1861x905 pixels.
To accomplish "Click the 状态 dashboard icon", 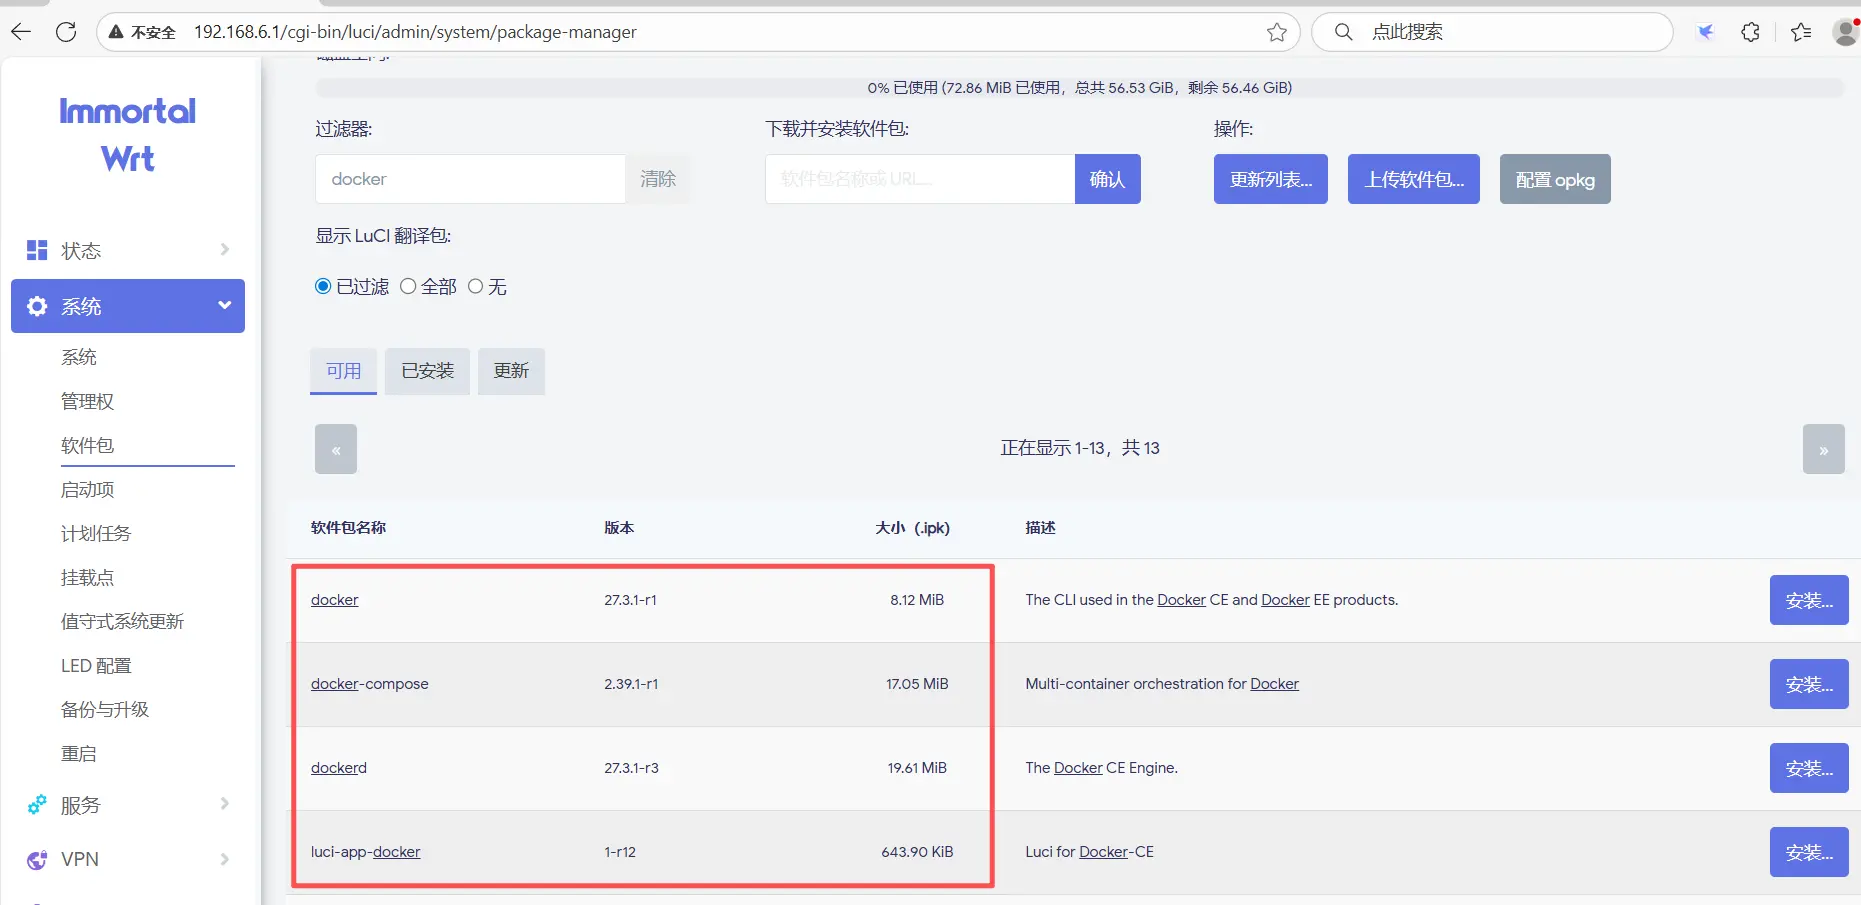I will (37, 250).
